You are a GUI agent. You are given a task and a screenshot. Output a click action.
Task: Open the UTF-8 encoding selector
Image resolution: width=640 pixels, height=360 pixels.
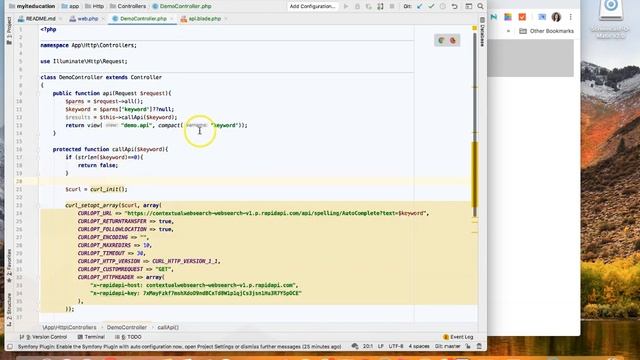point(395,346)
